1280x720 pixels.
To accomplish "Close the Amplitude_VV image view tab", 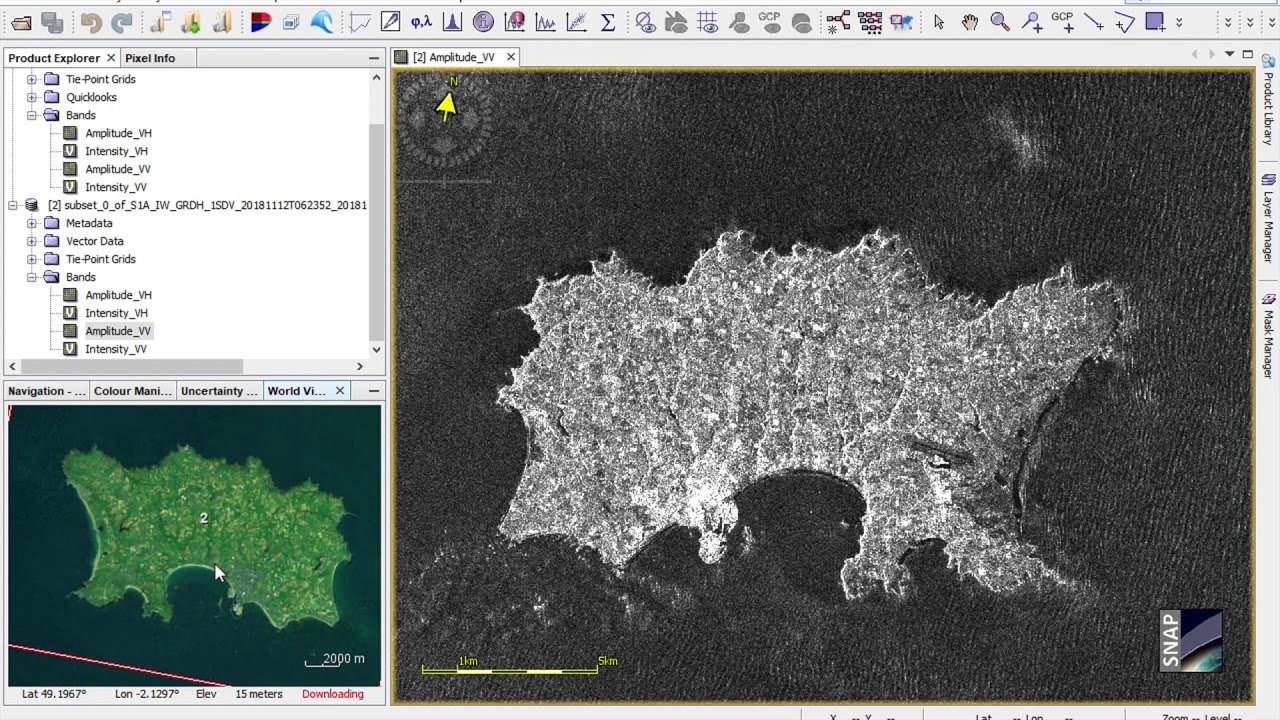I will tap(510, 57).
